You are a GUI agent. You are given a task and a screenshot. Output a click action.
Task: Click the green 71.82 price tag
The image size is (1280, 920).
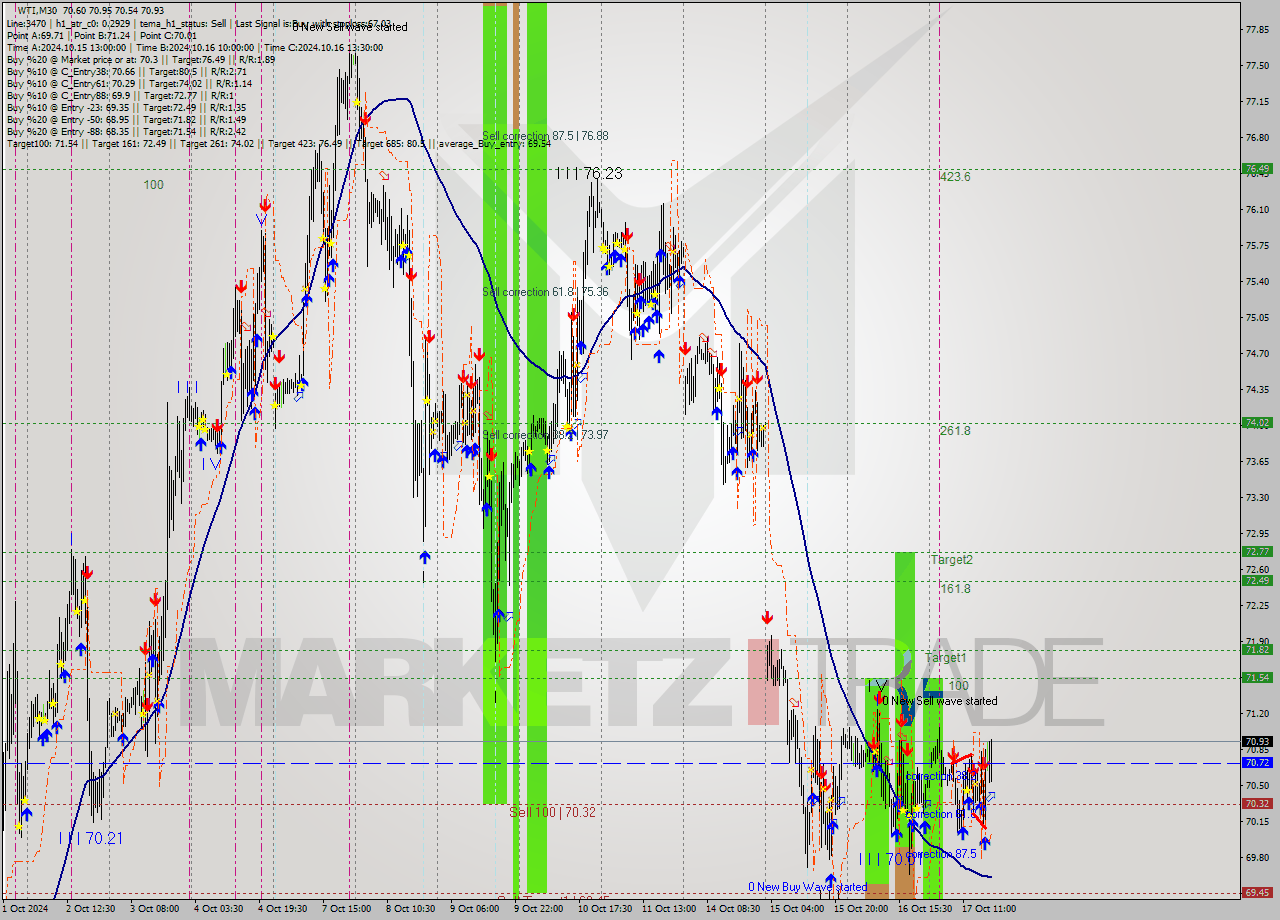(1257, 650)
